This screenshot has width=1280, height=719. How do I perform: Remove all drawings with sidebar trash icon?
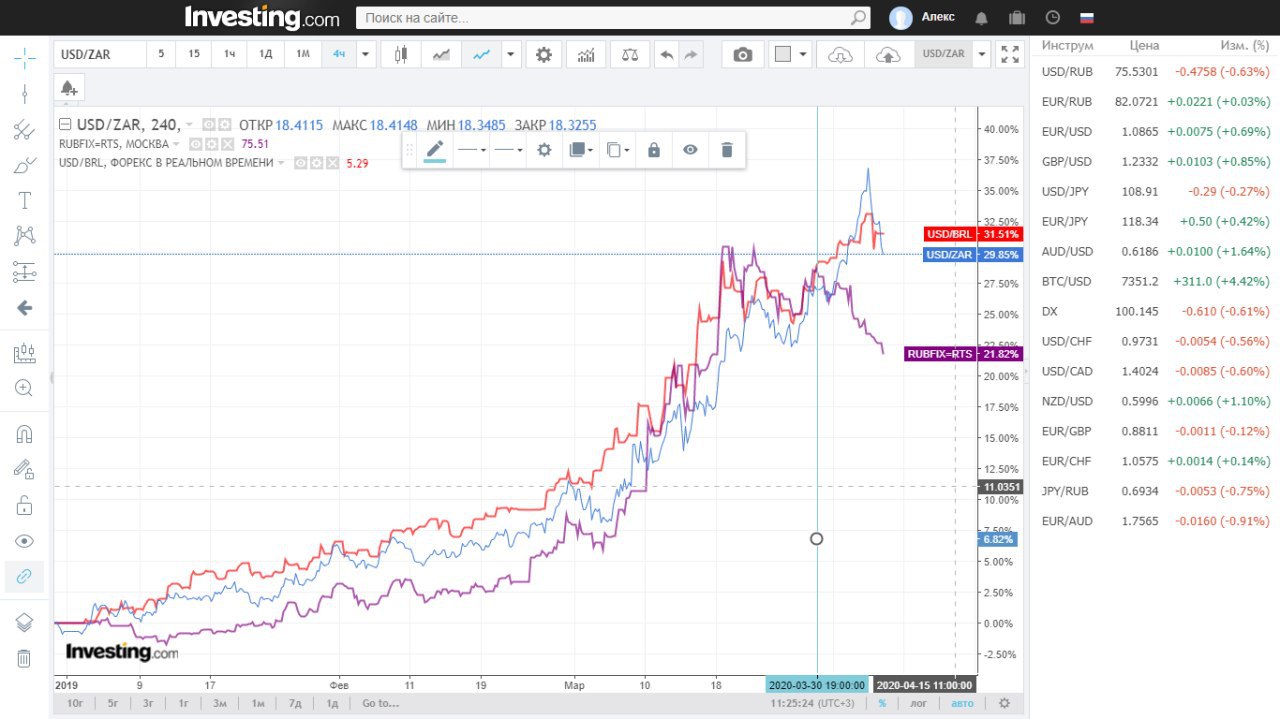point(24,658)
